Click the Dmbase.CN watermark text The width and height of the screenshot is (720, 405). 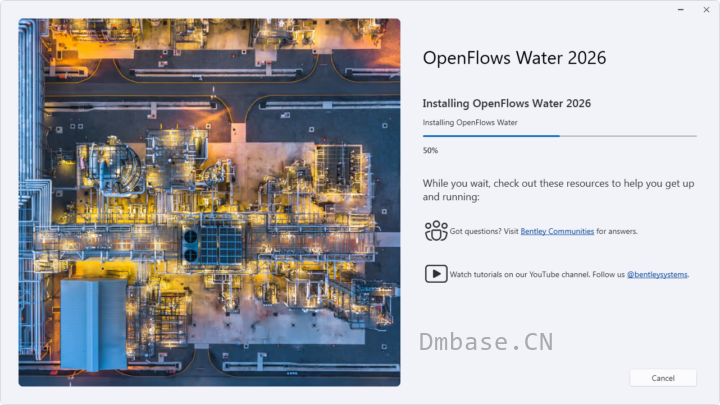tap(486, 342)
